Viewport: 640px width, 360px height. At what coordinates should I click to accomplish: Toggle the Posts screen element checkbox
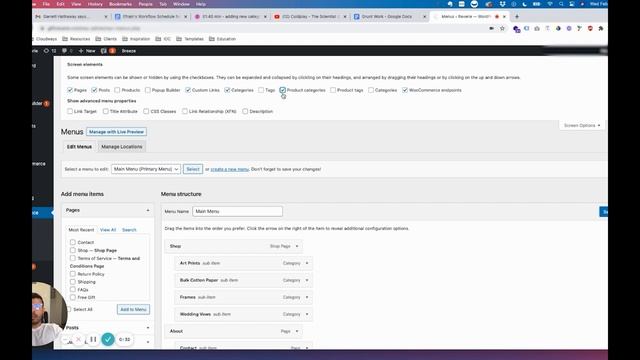(94, 90)
